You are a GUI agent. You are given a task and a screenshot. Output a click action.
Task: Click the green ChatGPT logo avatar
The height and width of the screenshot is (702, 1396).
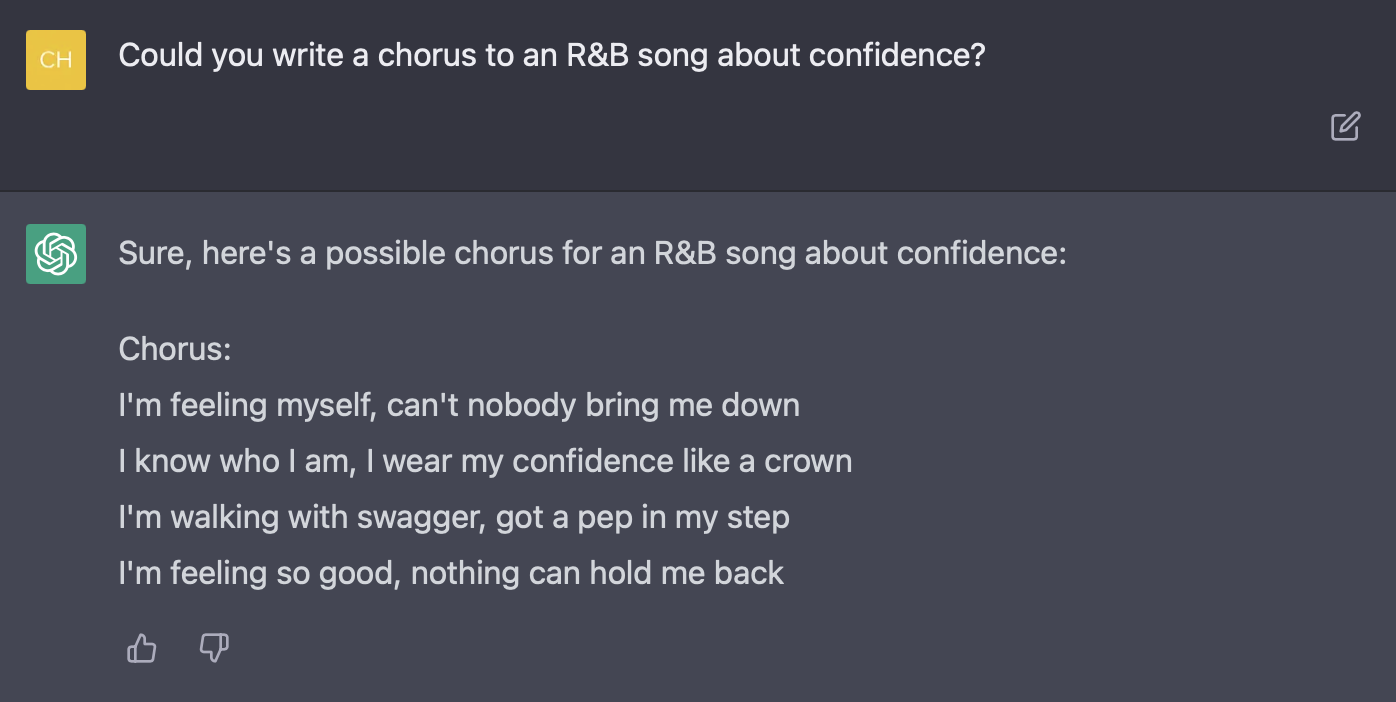click(x=56, y=254)
